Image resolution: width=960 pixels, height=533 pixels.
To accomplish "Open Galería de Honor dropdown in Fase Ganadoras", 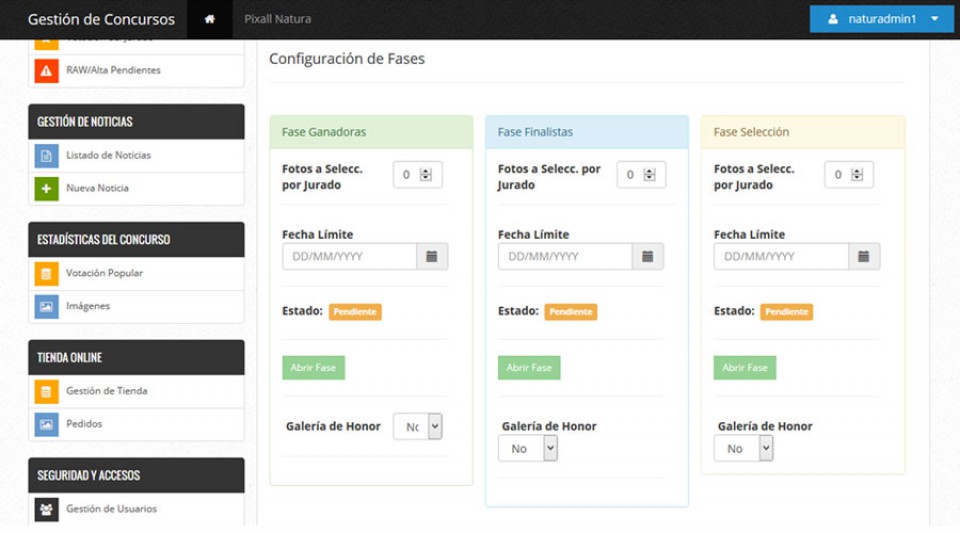I will click(x=418, y=427).
